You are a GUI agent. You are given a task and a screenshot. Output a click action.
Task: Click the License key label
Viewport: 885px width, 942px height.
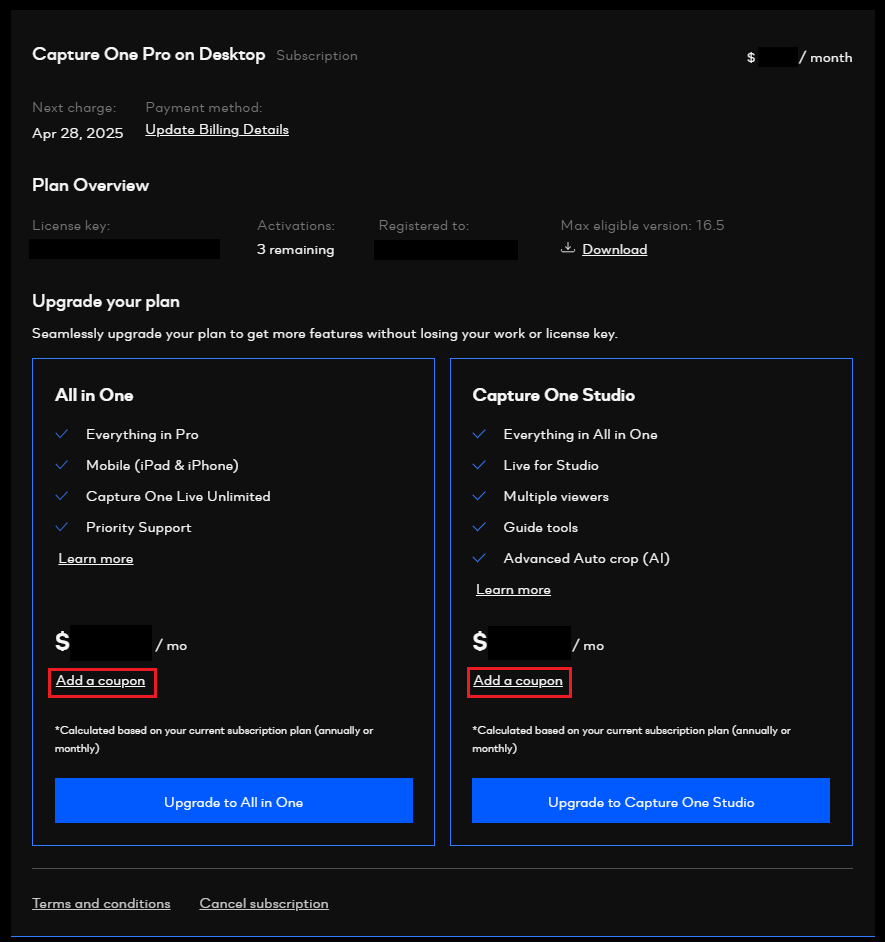pos(71,225)
